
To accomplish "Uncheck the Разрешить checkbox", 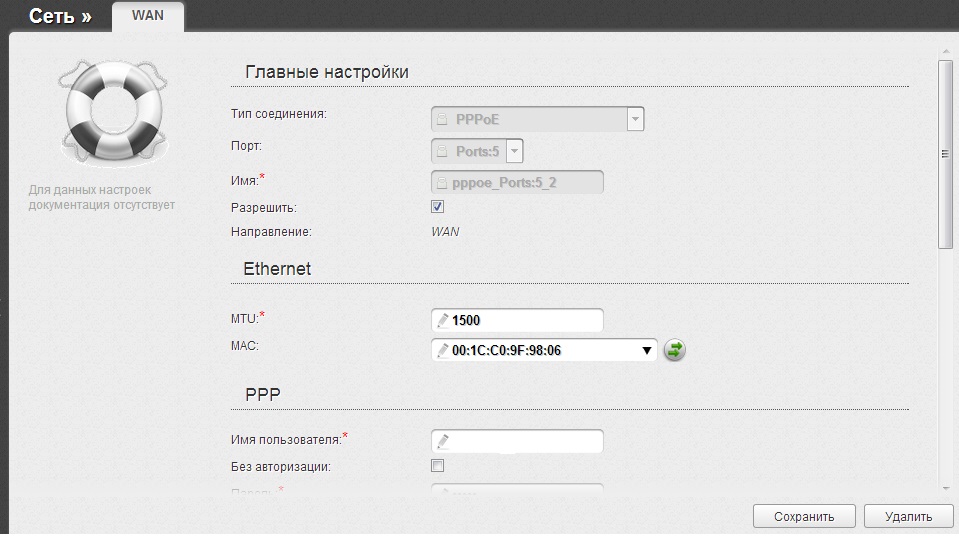I will pyautogui.click(x=437, y=207).
